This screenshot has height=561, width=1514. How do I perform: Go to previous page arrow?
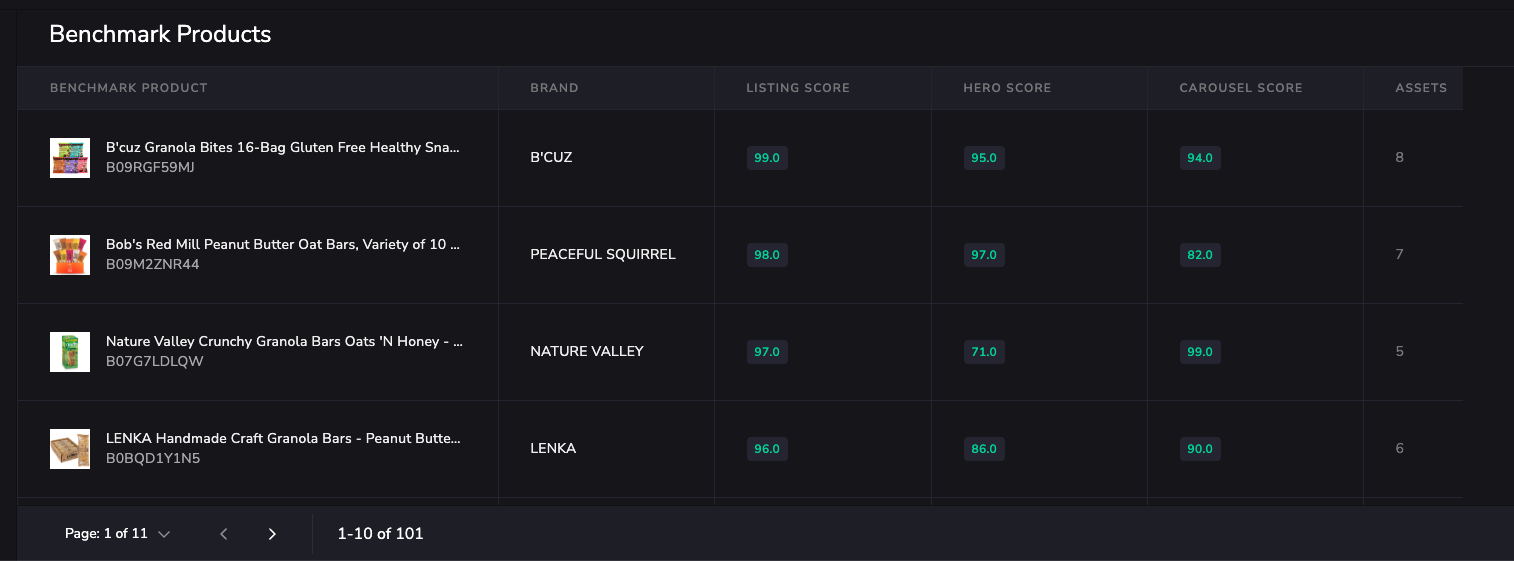coord(224,534)
